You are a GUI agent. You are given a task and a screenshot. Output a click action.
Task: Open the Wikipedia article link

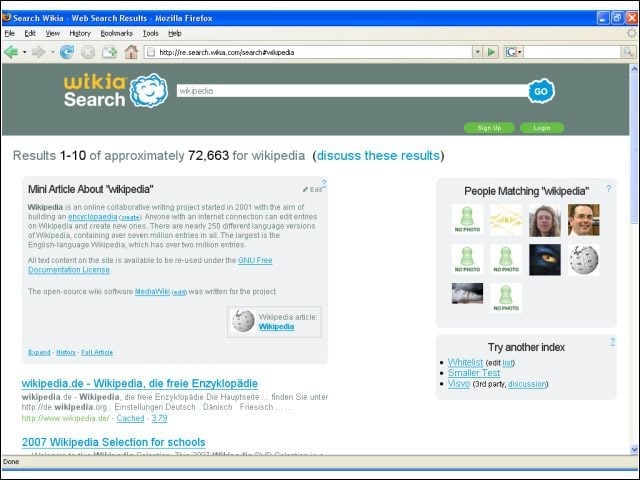pyautogui.click(x=276, y=327)
